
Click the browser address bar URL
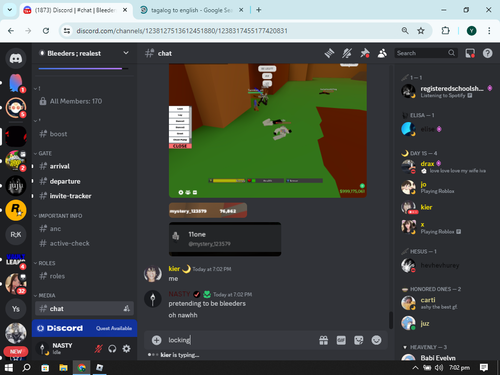point(182,31)
